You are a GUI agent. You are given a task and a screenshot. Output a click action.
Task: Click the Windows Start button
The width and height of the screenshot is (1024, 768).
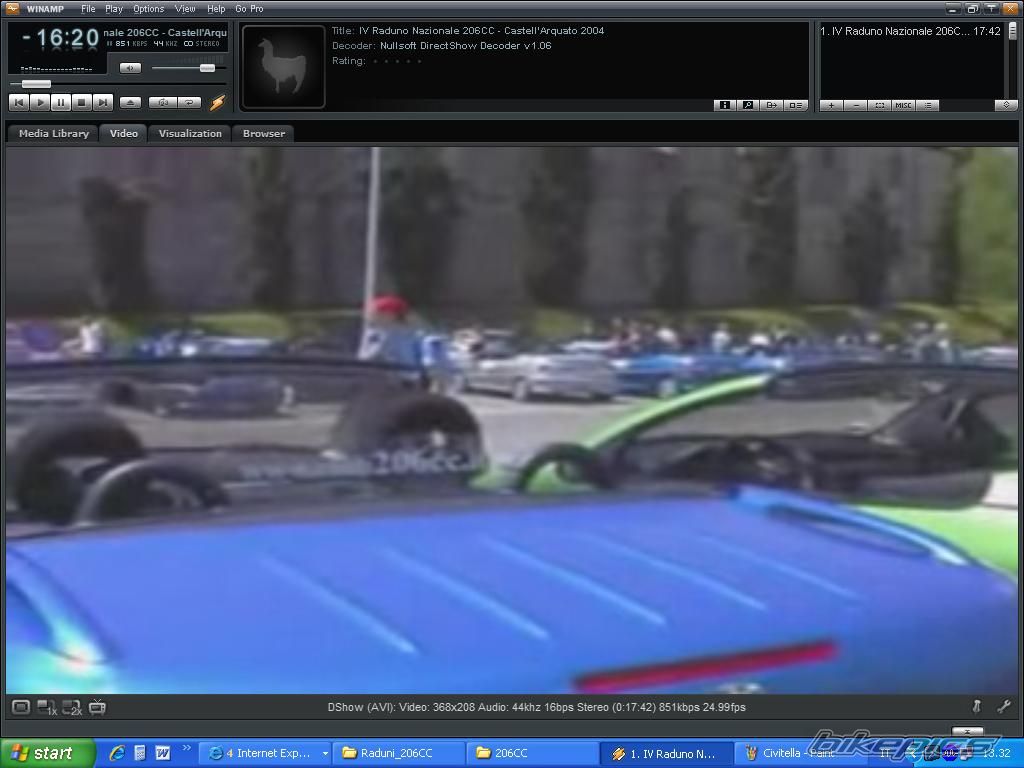tap(46, 753)
